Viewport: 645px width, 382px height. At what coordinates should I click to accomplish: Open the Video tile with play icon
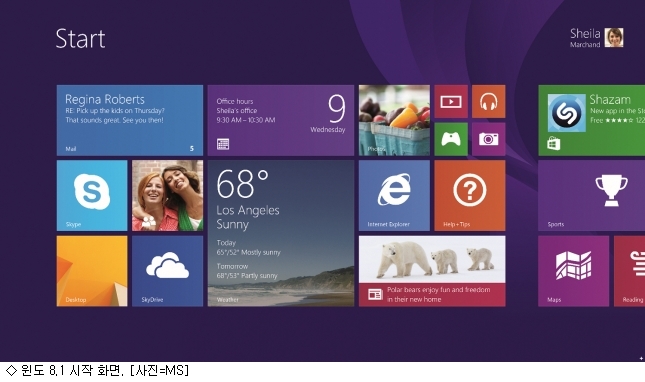coord(451,102)
